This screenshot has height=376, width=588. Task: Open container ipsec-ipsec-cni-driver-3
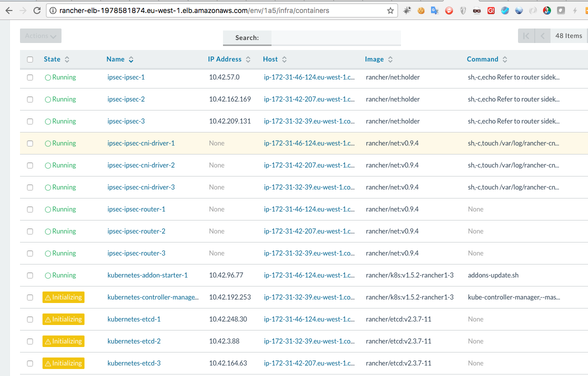tap(141, 187)
